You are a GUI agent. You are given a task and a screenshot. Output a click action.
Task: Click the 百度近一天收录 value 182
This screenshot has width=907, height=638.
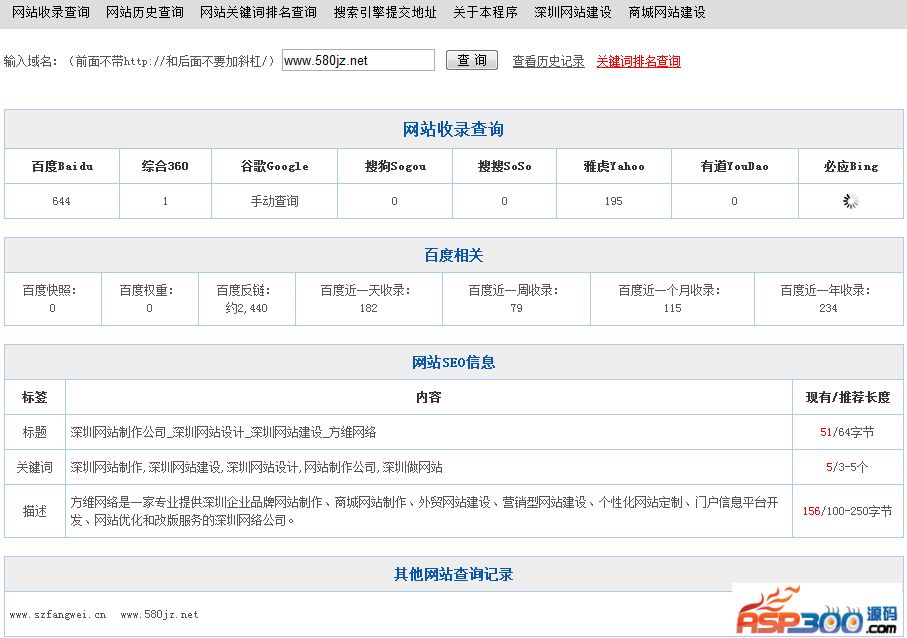click(x=368, y=308)
